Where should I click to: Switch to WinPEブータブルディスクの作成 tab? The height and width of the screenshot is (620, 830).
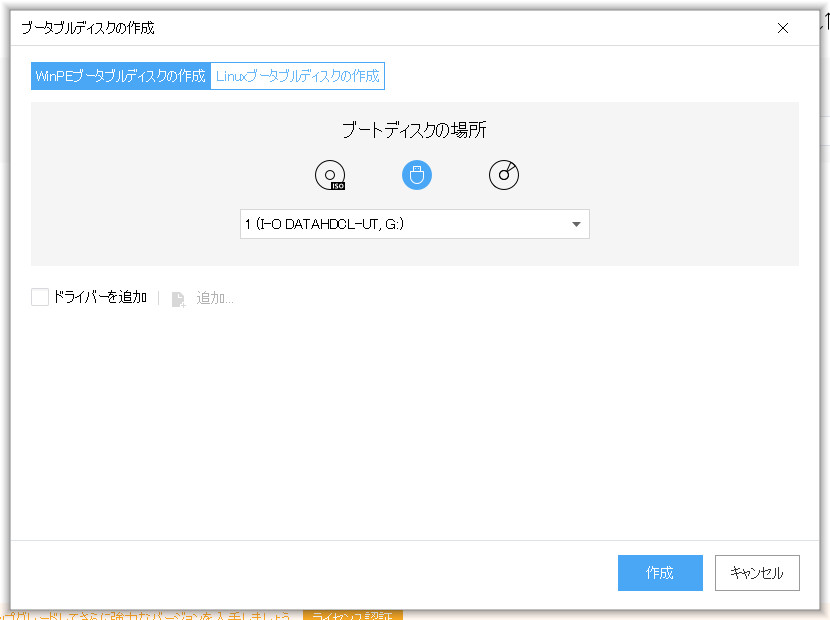pyautogui.click(x=121, y=76)
